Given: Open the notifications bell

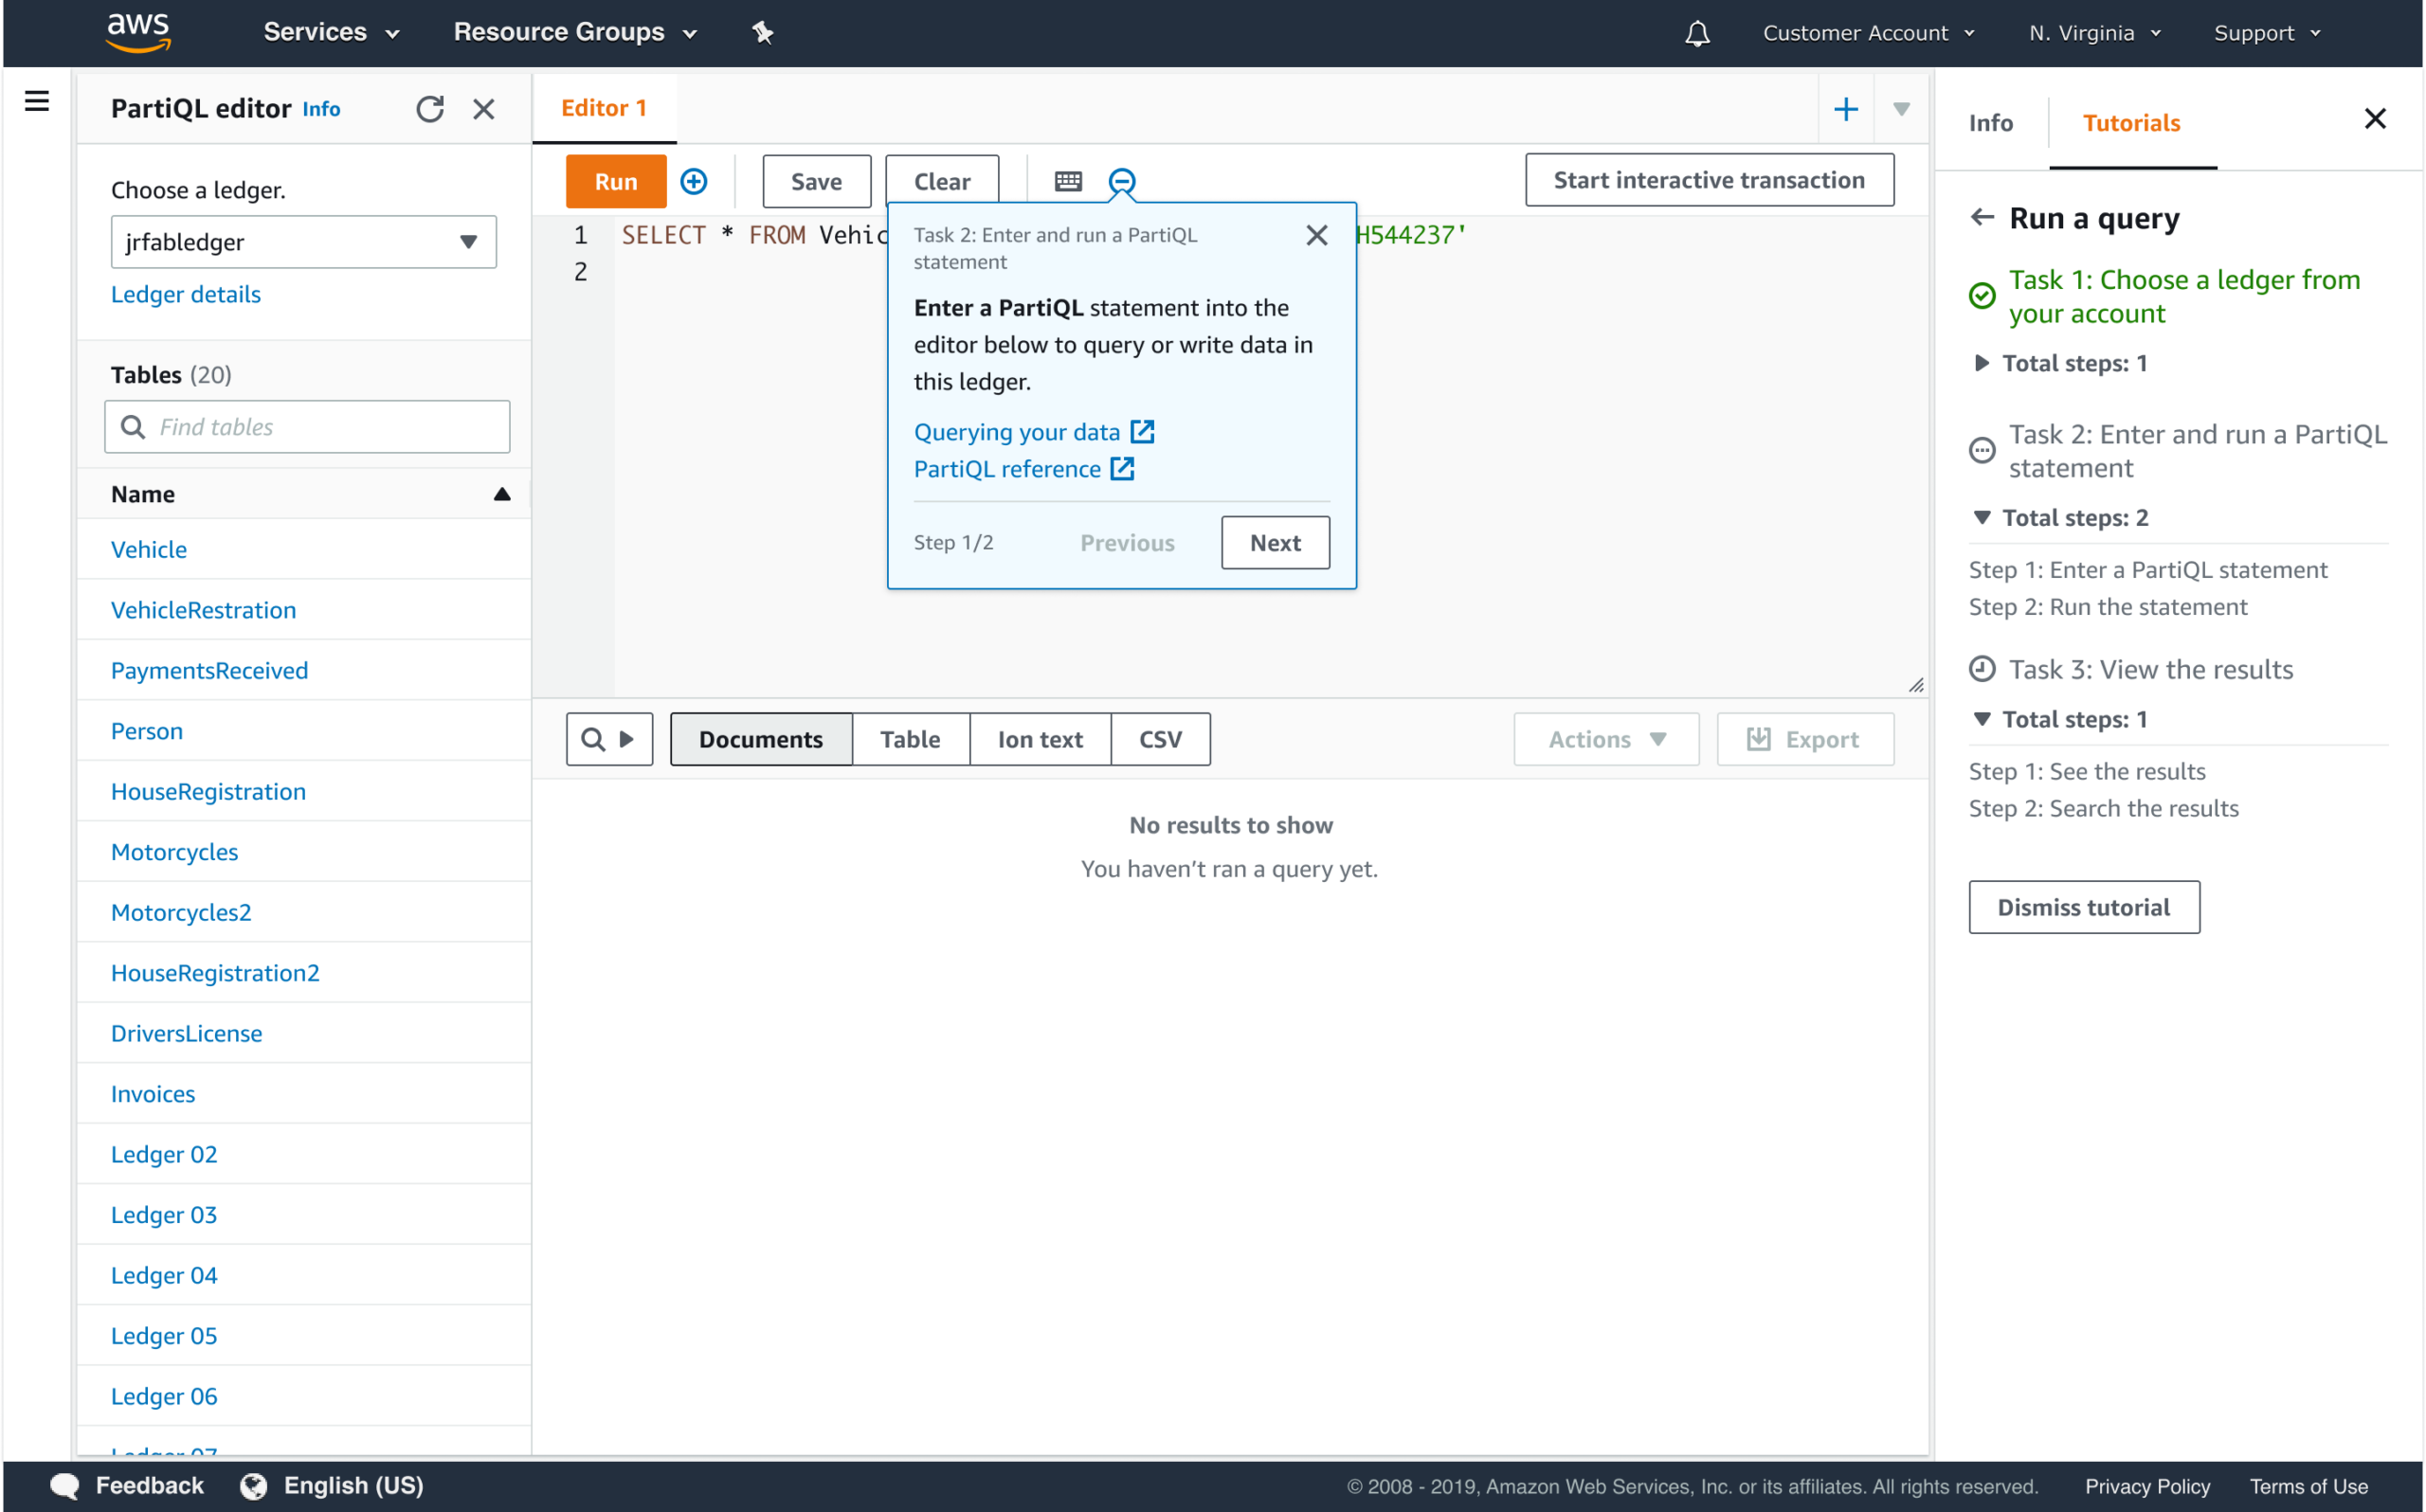Looking at the screenshot, I should tap(1696, 32).
